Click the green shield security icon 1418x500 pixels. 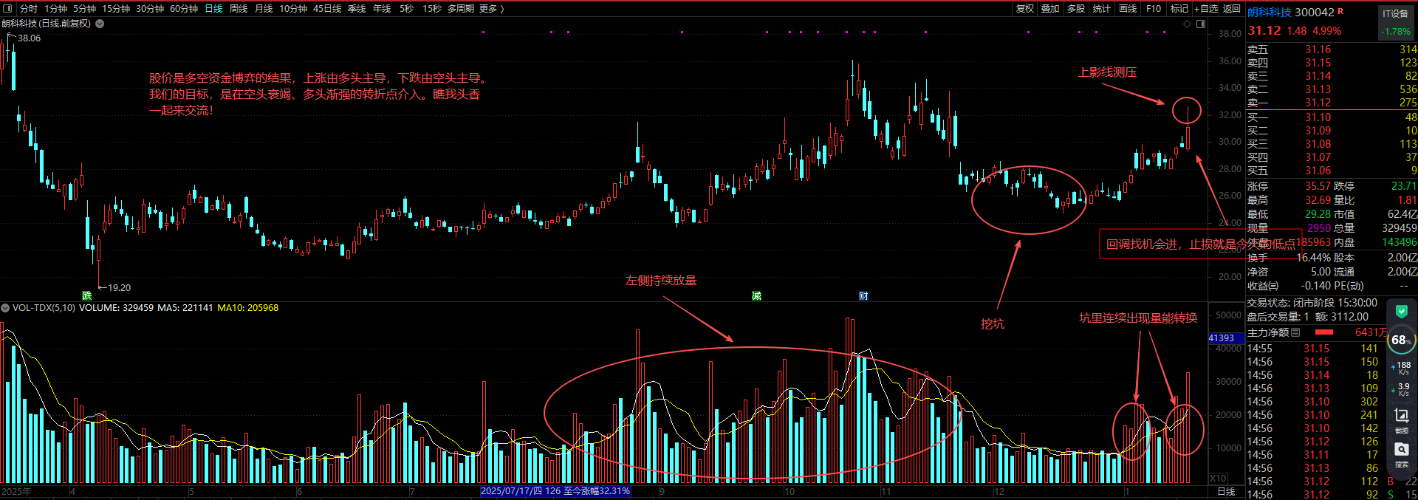(x=1399, y=311)
